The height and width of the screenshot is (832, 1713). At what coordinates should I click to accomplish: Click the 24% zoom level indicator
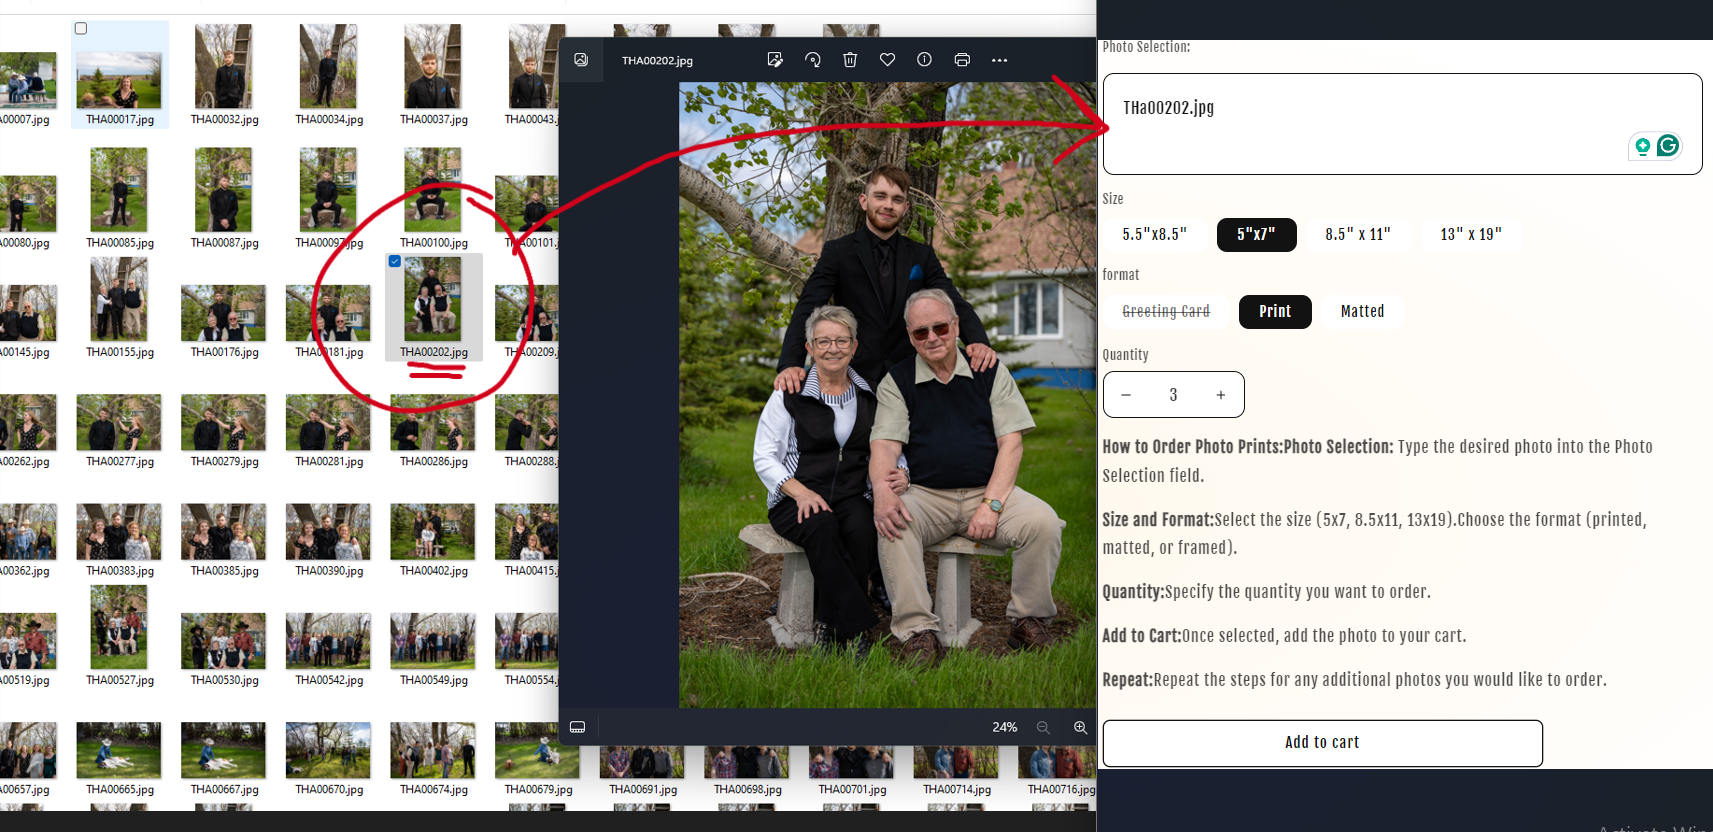tap(1004, 727)
